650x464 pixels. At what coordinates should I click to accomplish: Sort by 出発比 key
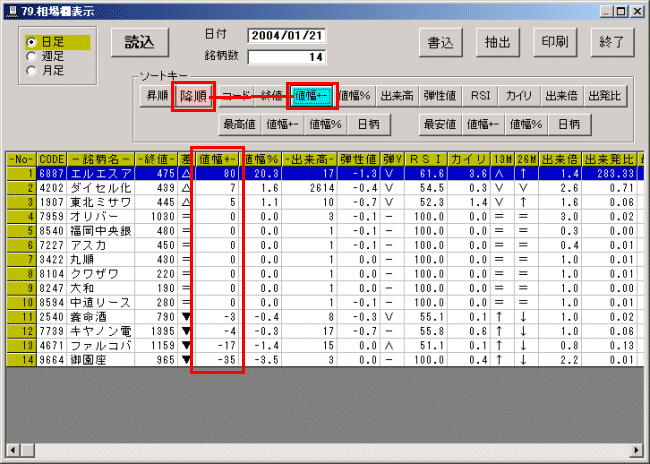[x=605, y=96]
